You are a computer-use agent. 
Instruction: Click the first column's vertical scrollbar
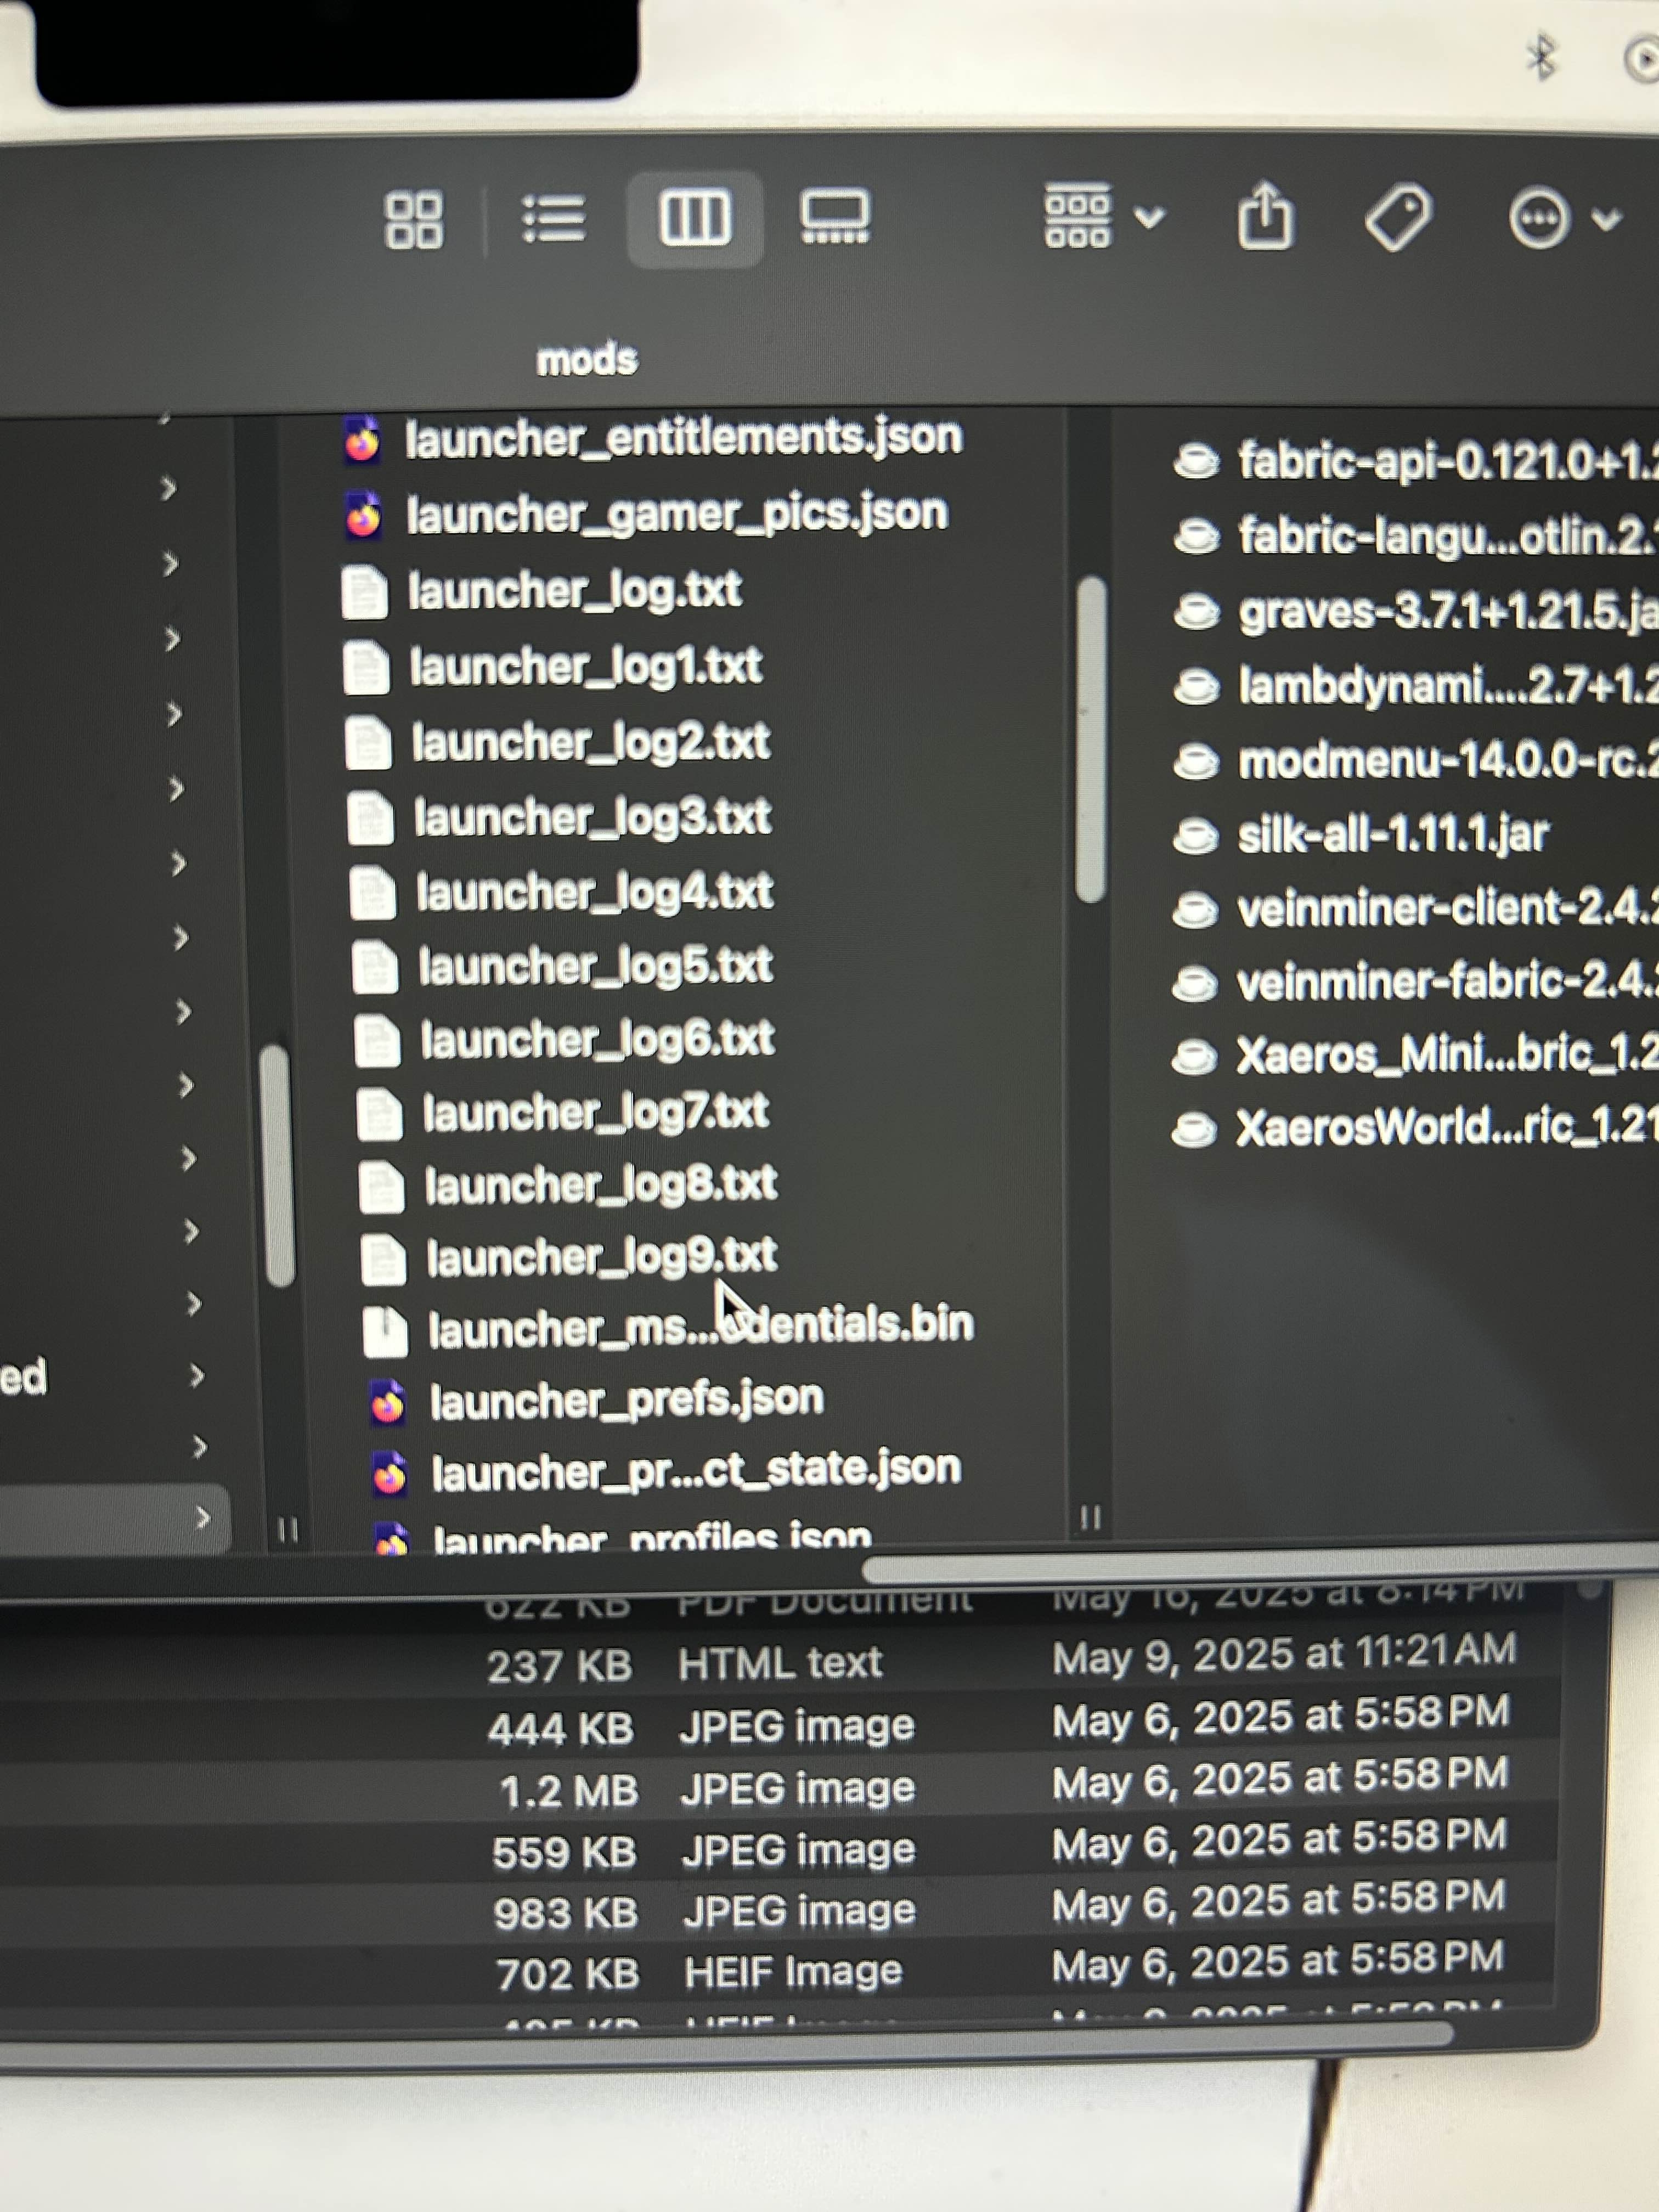(277, 1165)
